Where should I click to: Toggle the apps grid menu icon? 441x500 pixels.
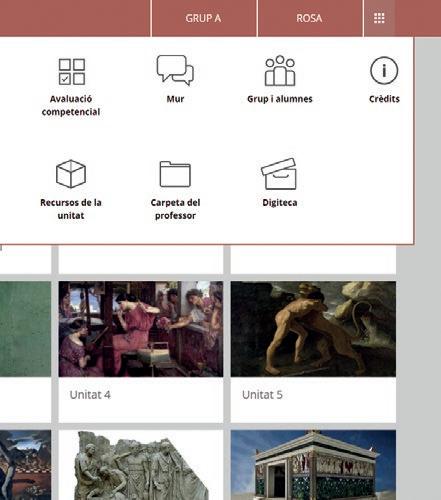379,18
